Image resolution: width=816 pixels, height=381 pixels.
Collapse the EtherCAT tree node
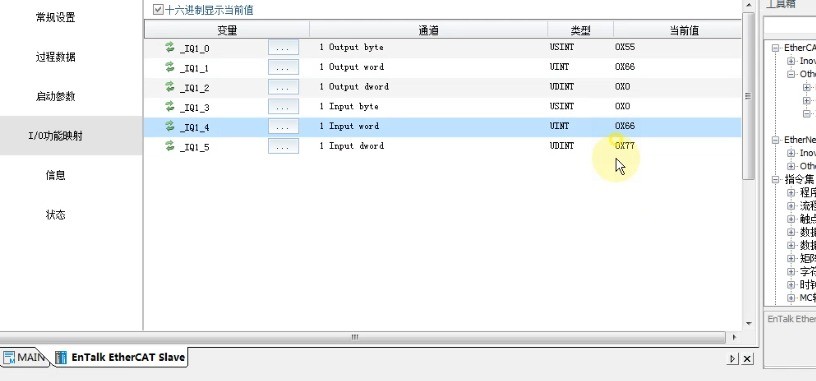coord(775,47)
